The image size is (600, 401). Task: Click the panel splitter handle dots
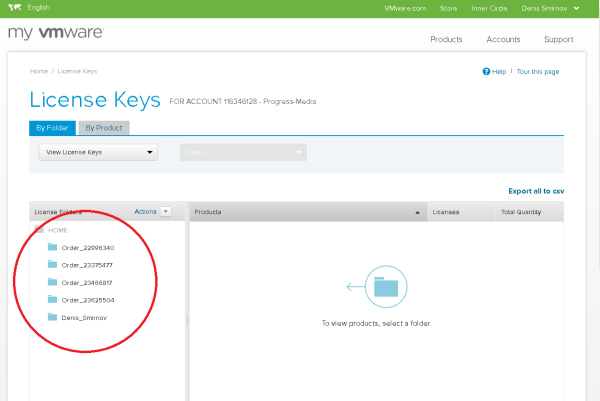click(187, 321)
